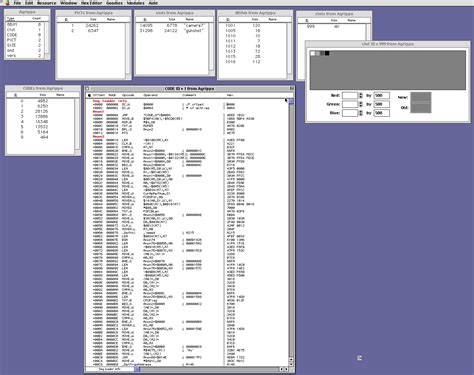
Task: Select the "camera?" sound resource
Action: tap(172, 25)
